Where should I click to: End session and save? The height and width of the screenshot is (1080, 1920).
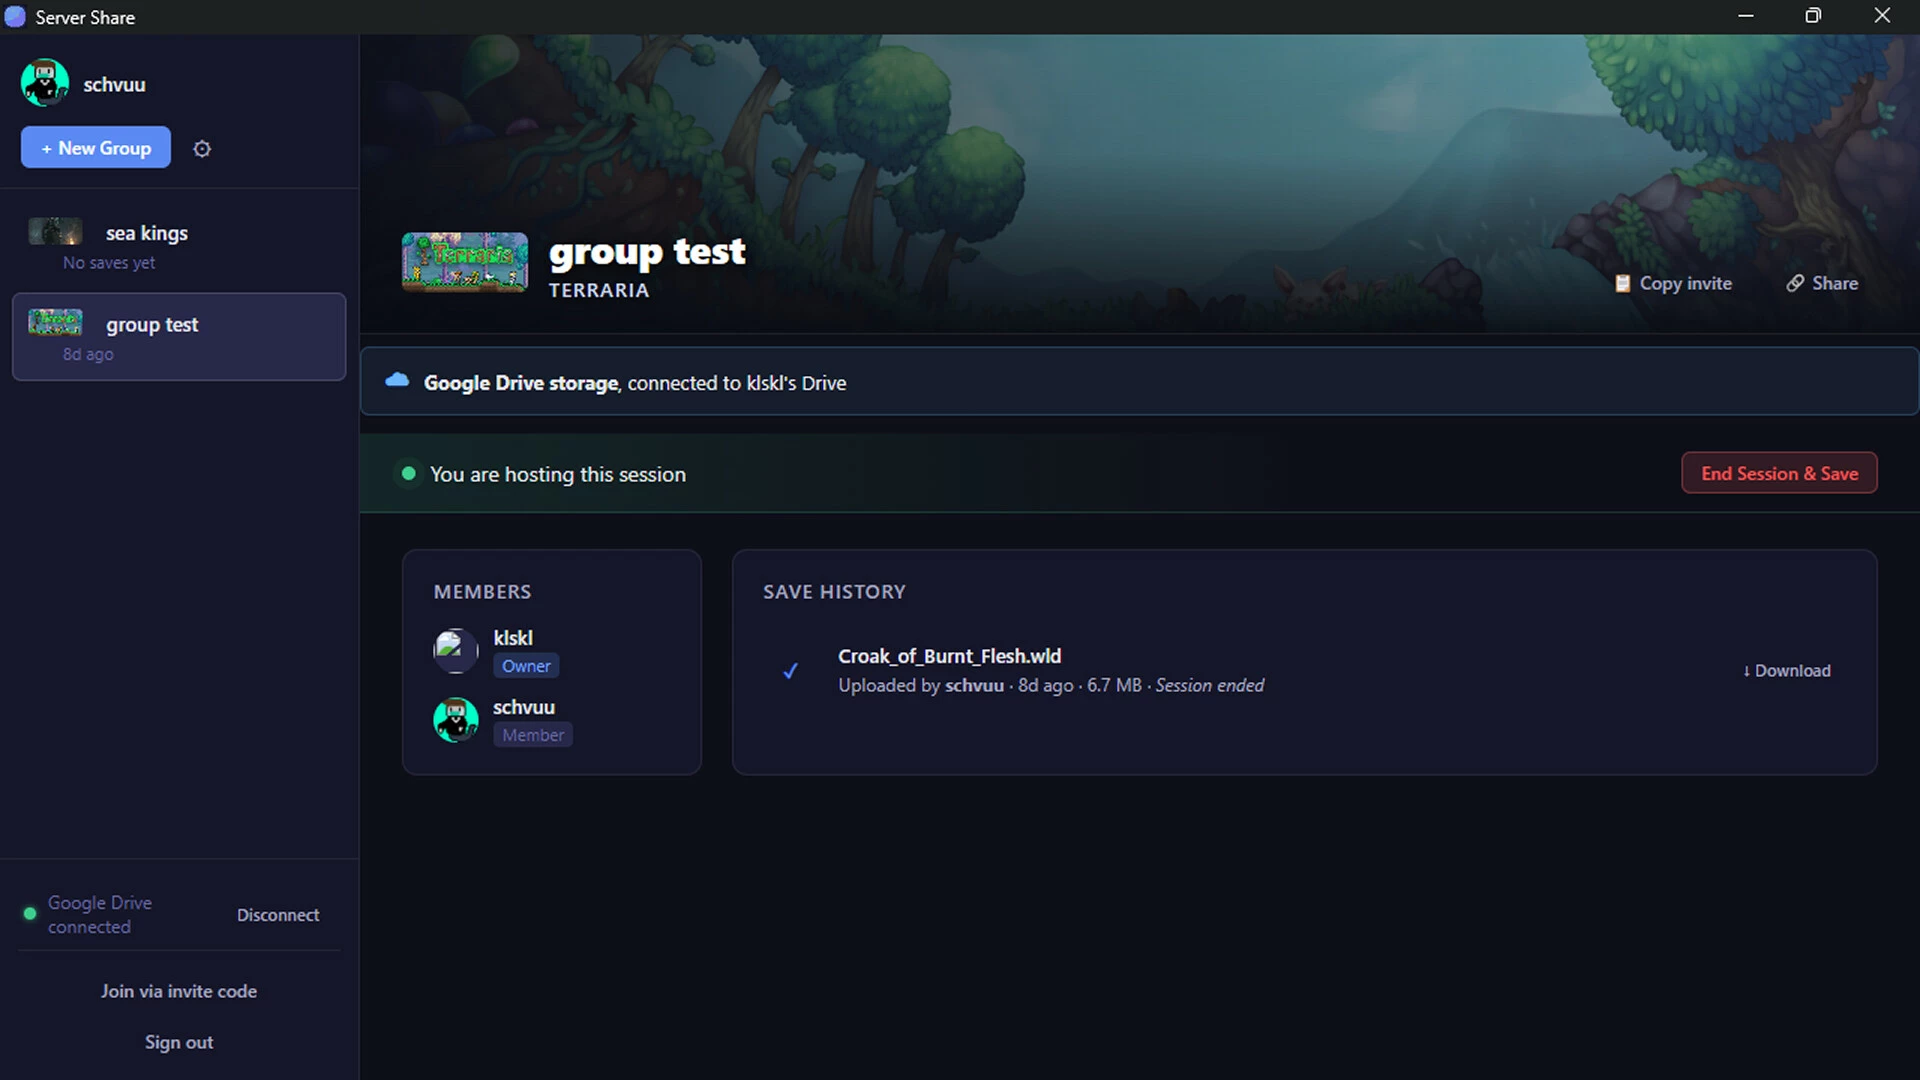tap(1779, 473)
